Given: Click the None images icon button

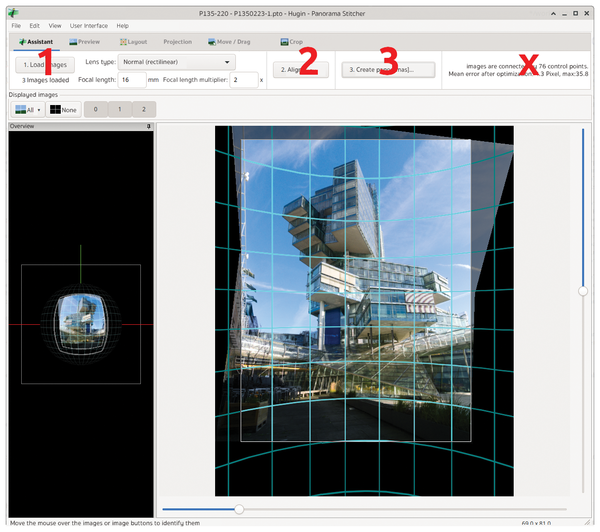Looking at the screenshot, I should [56, 109].
